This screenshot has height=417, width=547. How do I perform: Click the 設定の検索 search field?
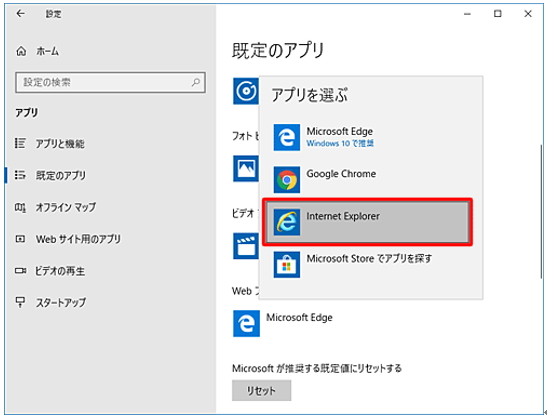tap(110, 82)
